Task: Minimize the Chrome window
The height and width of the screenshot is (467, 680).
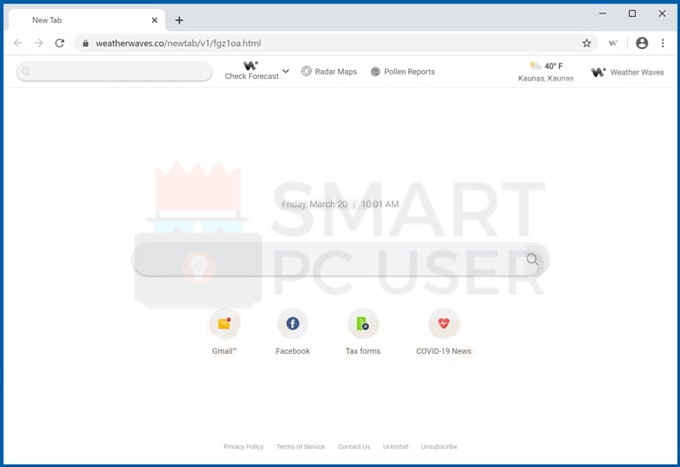Action: point(603,13)
